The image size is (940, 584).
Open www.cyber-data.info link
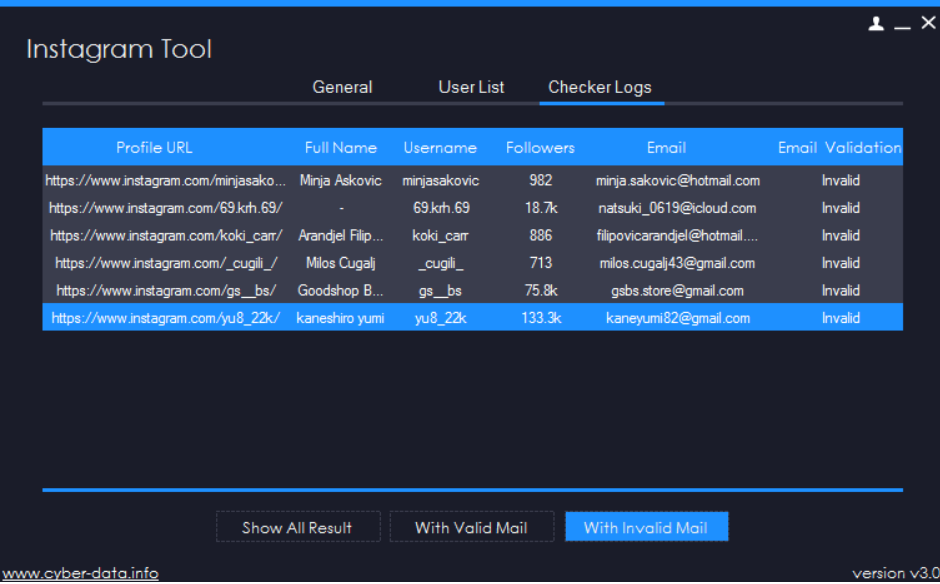pos(80,573)
